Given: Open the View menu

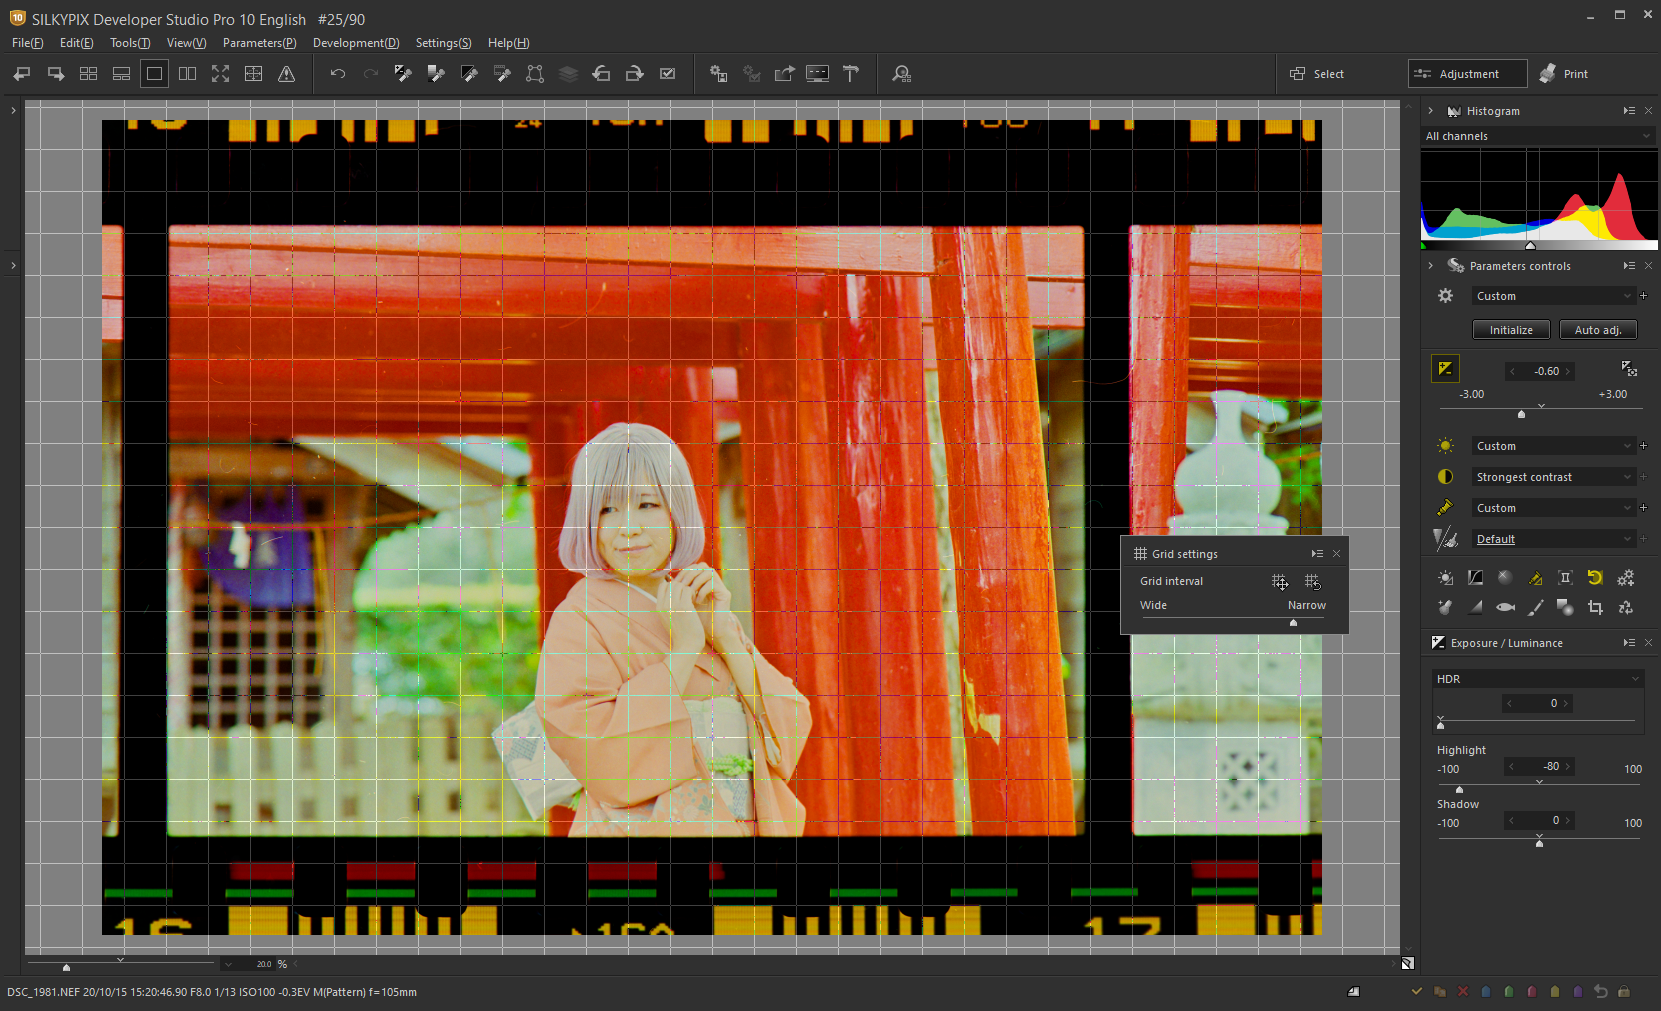Looking at the screenshot, I should tap(186, 43).
